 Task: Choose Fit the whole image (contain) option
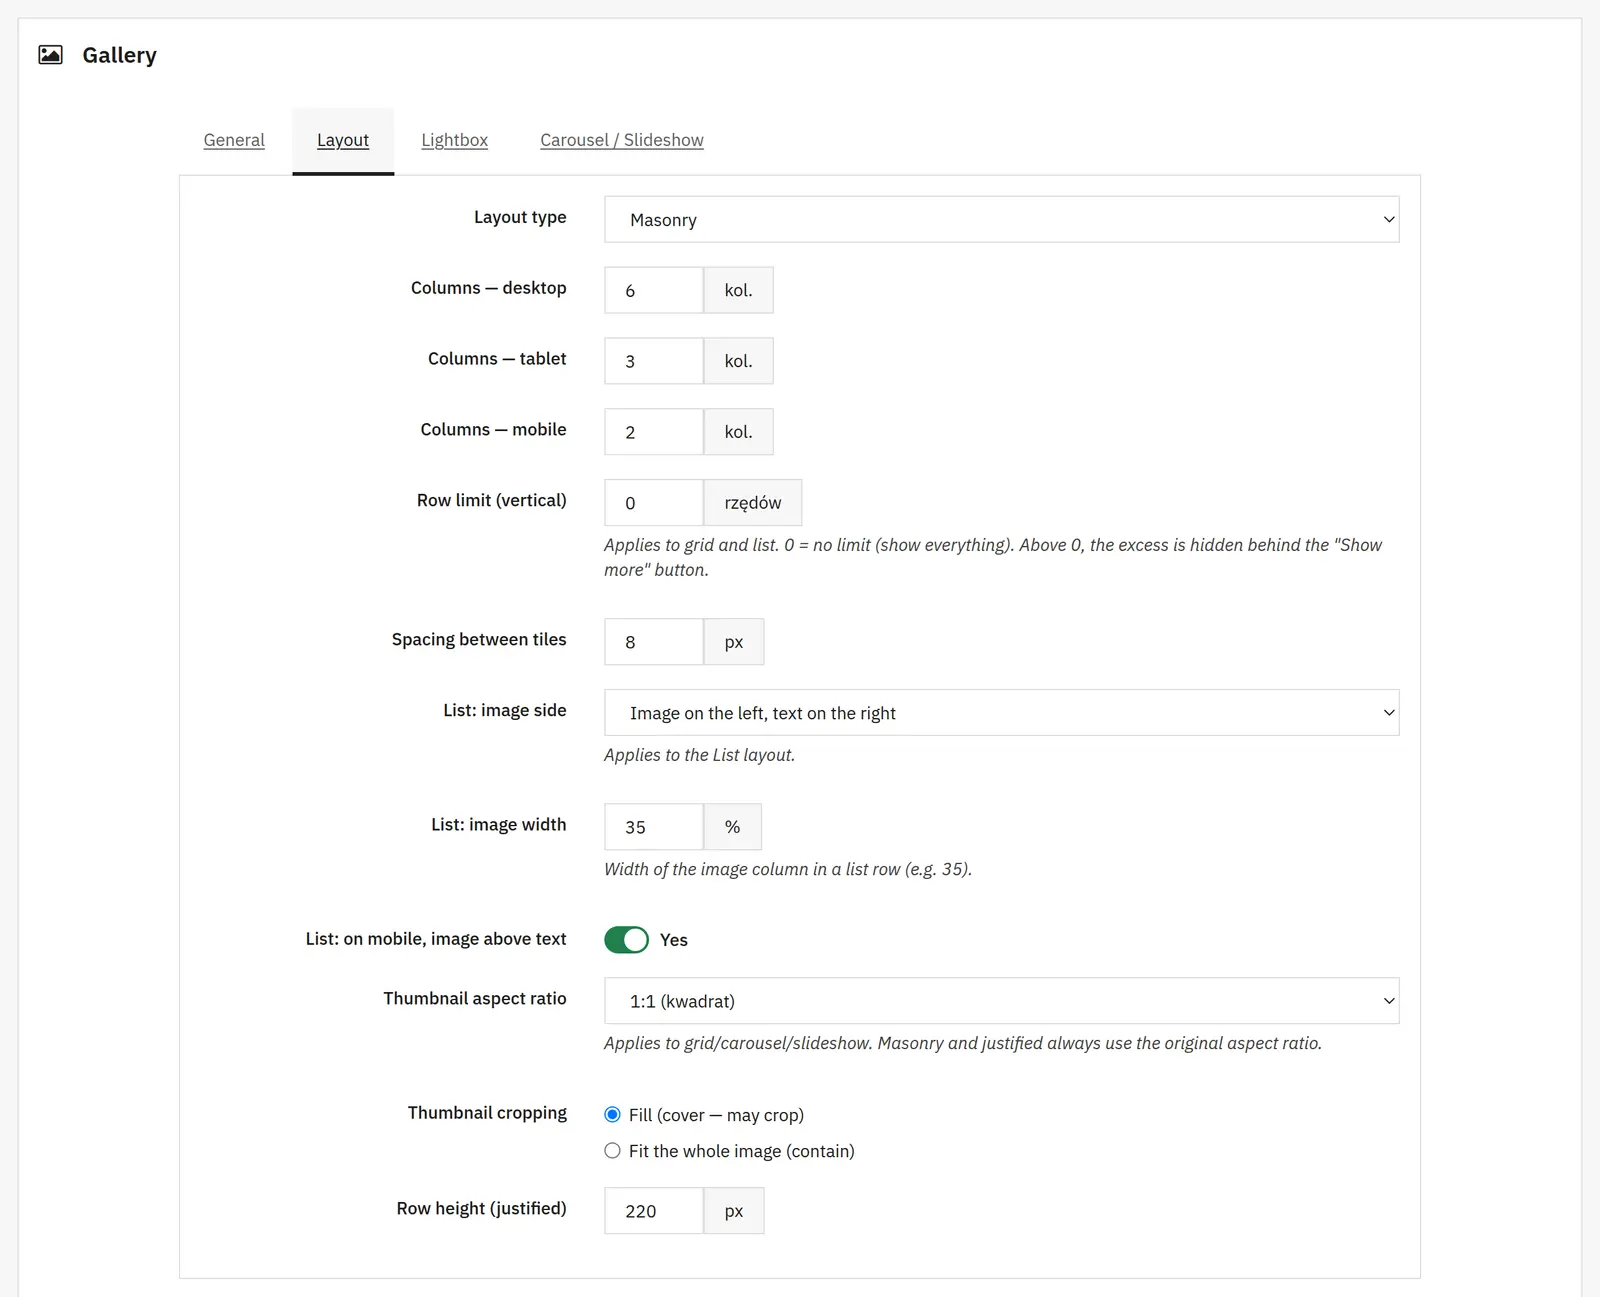pyautogui.click(x=613, y=1151)
